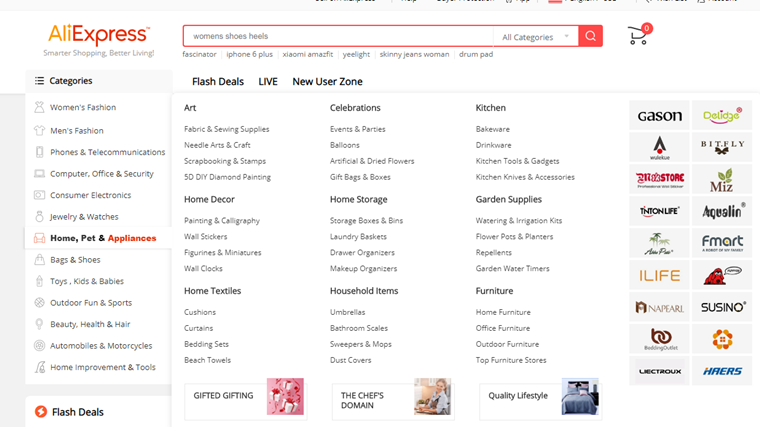
Task: Click the skinny jeans woman suggestion
Action: coord(414,54)
